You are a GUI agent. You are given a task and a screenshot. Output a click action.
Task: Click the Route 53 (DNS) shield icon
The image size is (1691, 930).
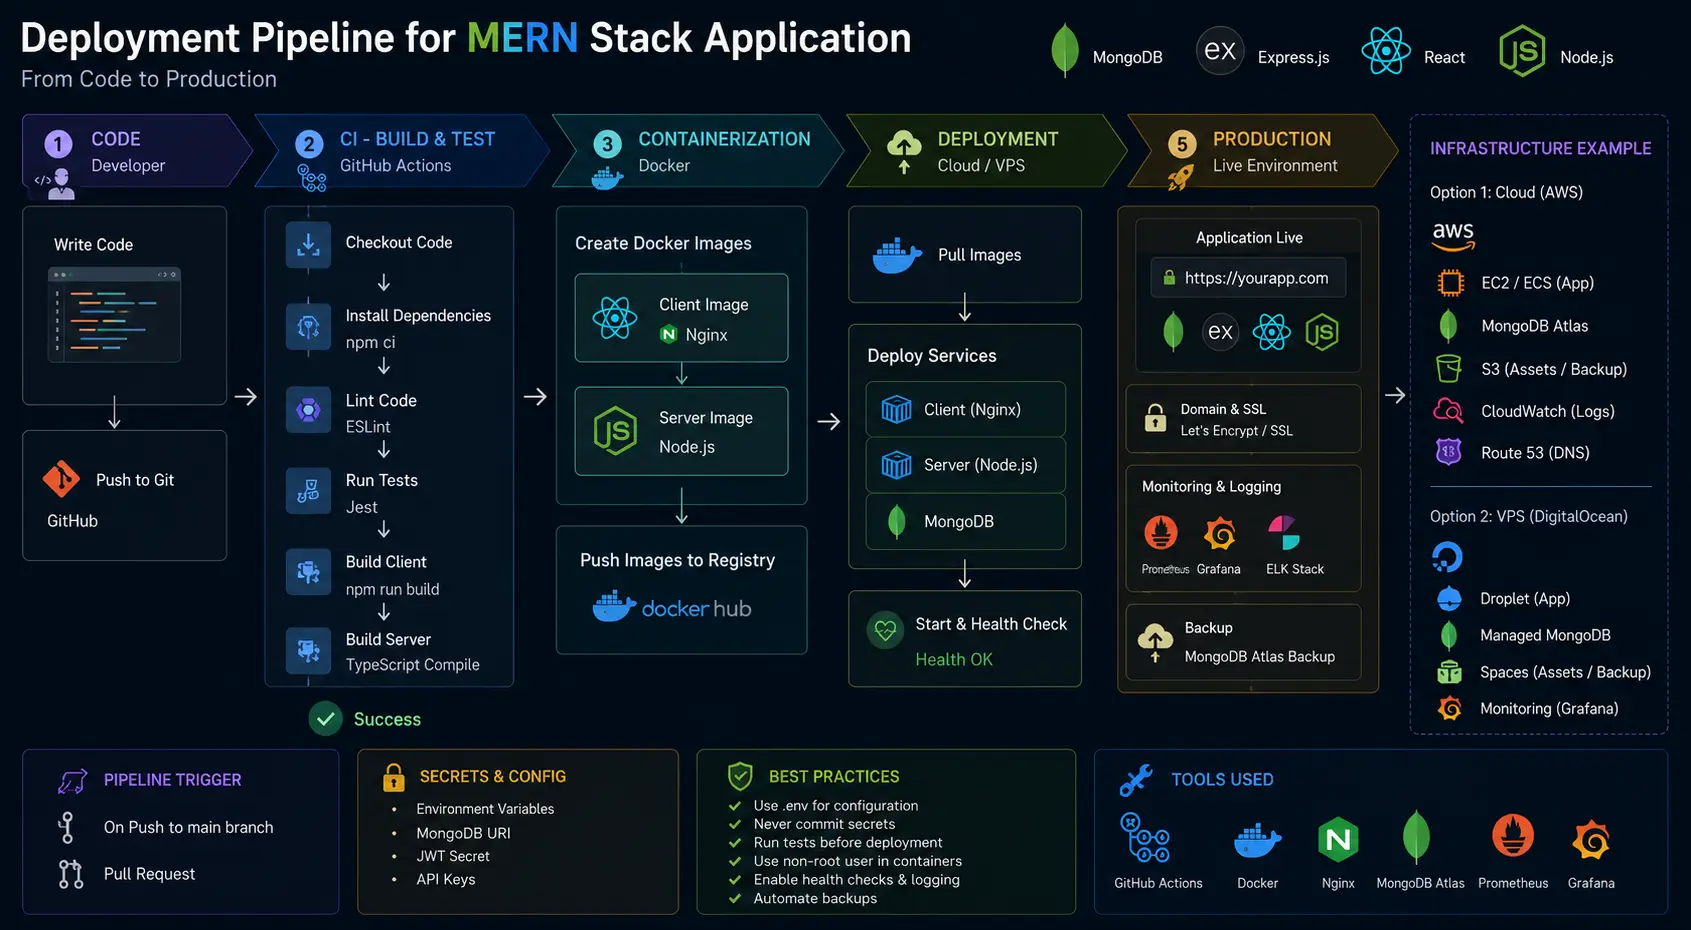1448,452
